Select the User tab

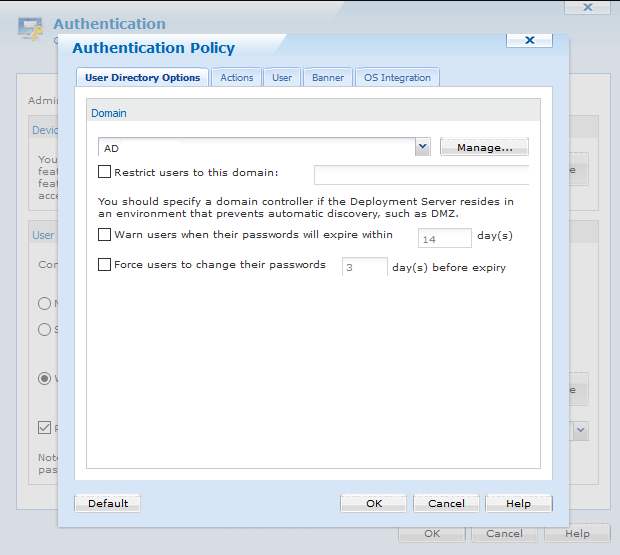pyautogui.click(x=282, y=77)
